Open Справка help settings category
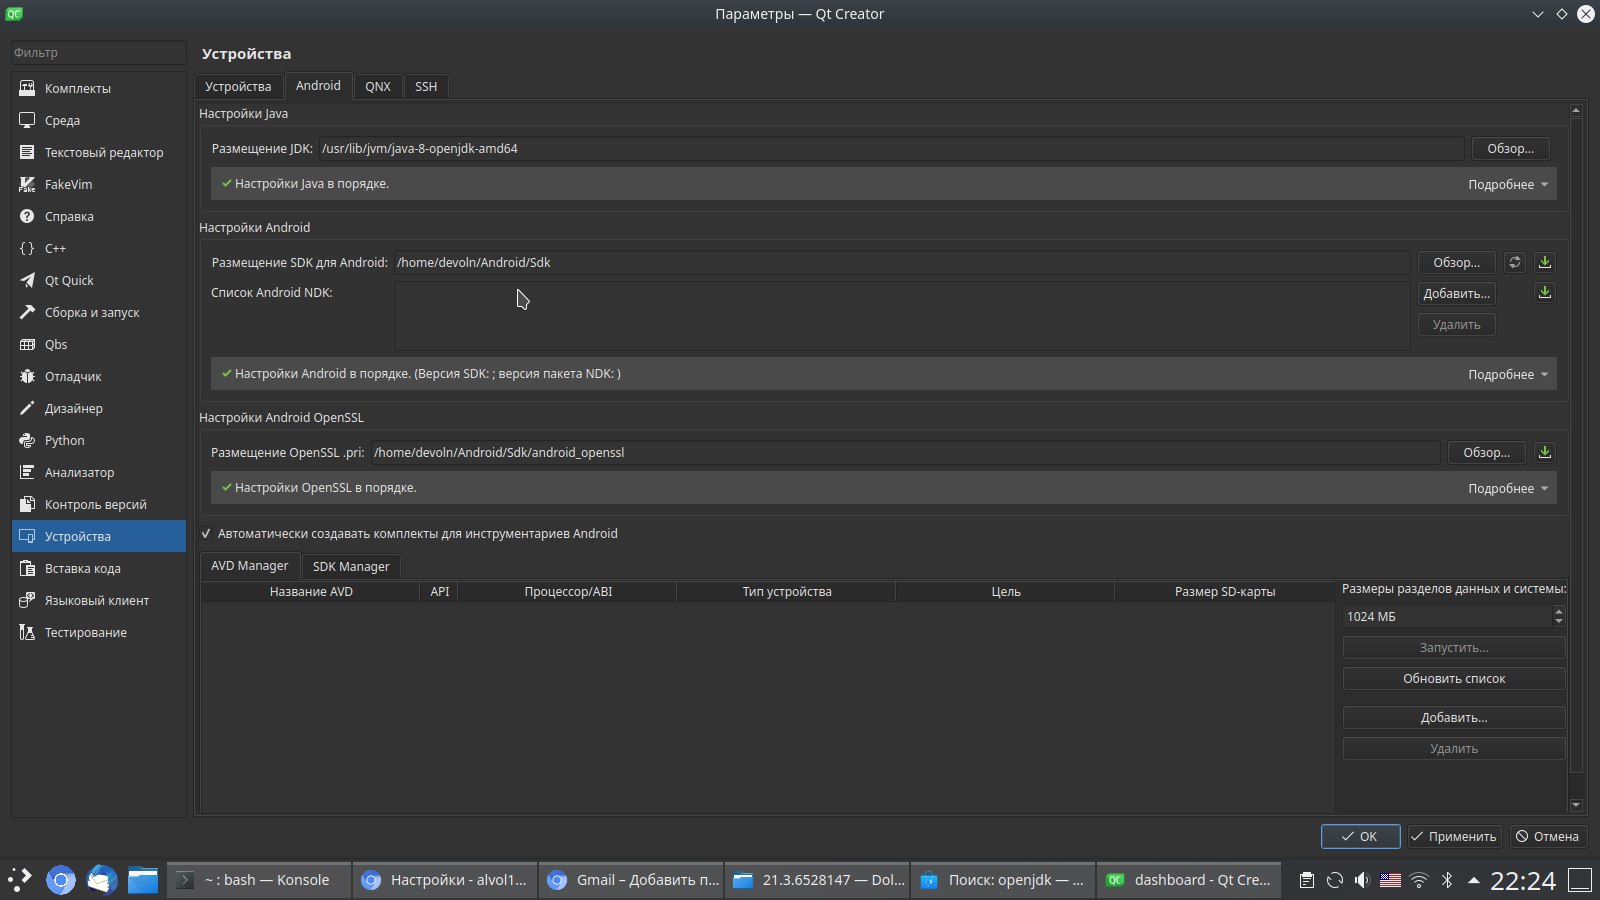Image resolution: width=1600 pixels, height=900 pixels. point(99,216)
